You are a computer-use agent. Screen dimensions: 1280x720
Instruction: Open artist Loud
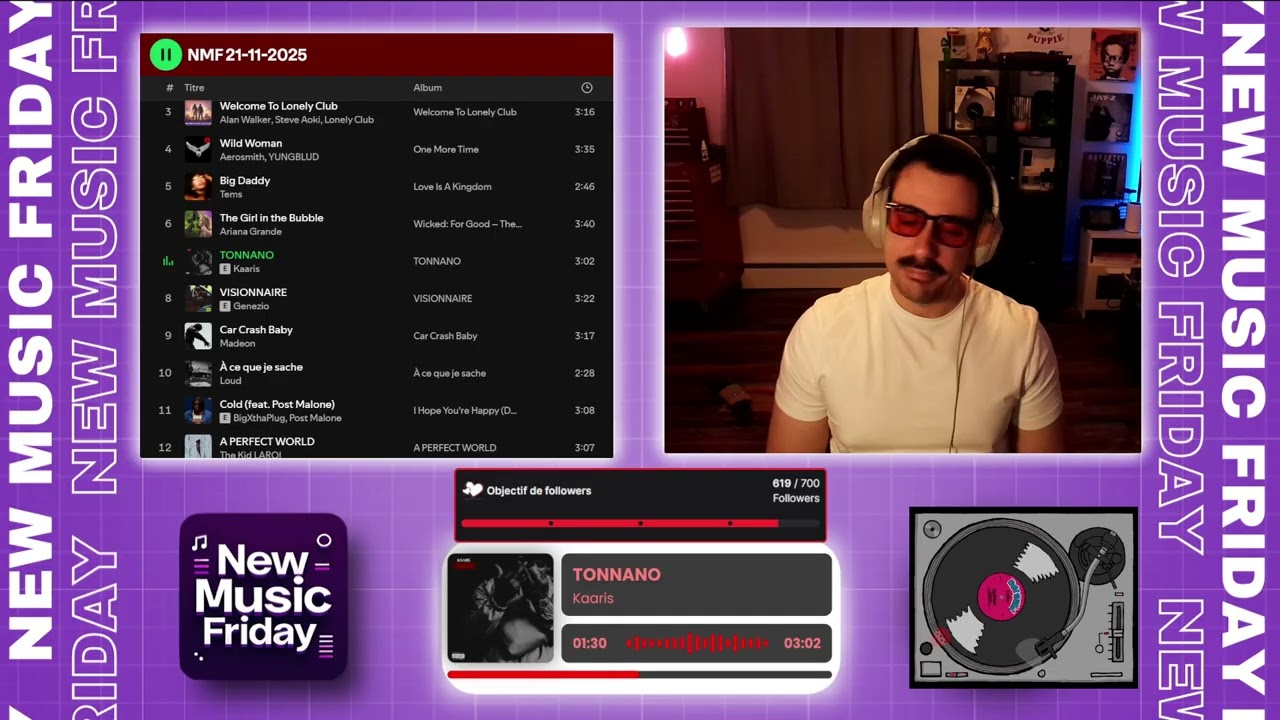[x=230, y=381]
